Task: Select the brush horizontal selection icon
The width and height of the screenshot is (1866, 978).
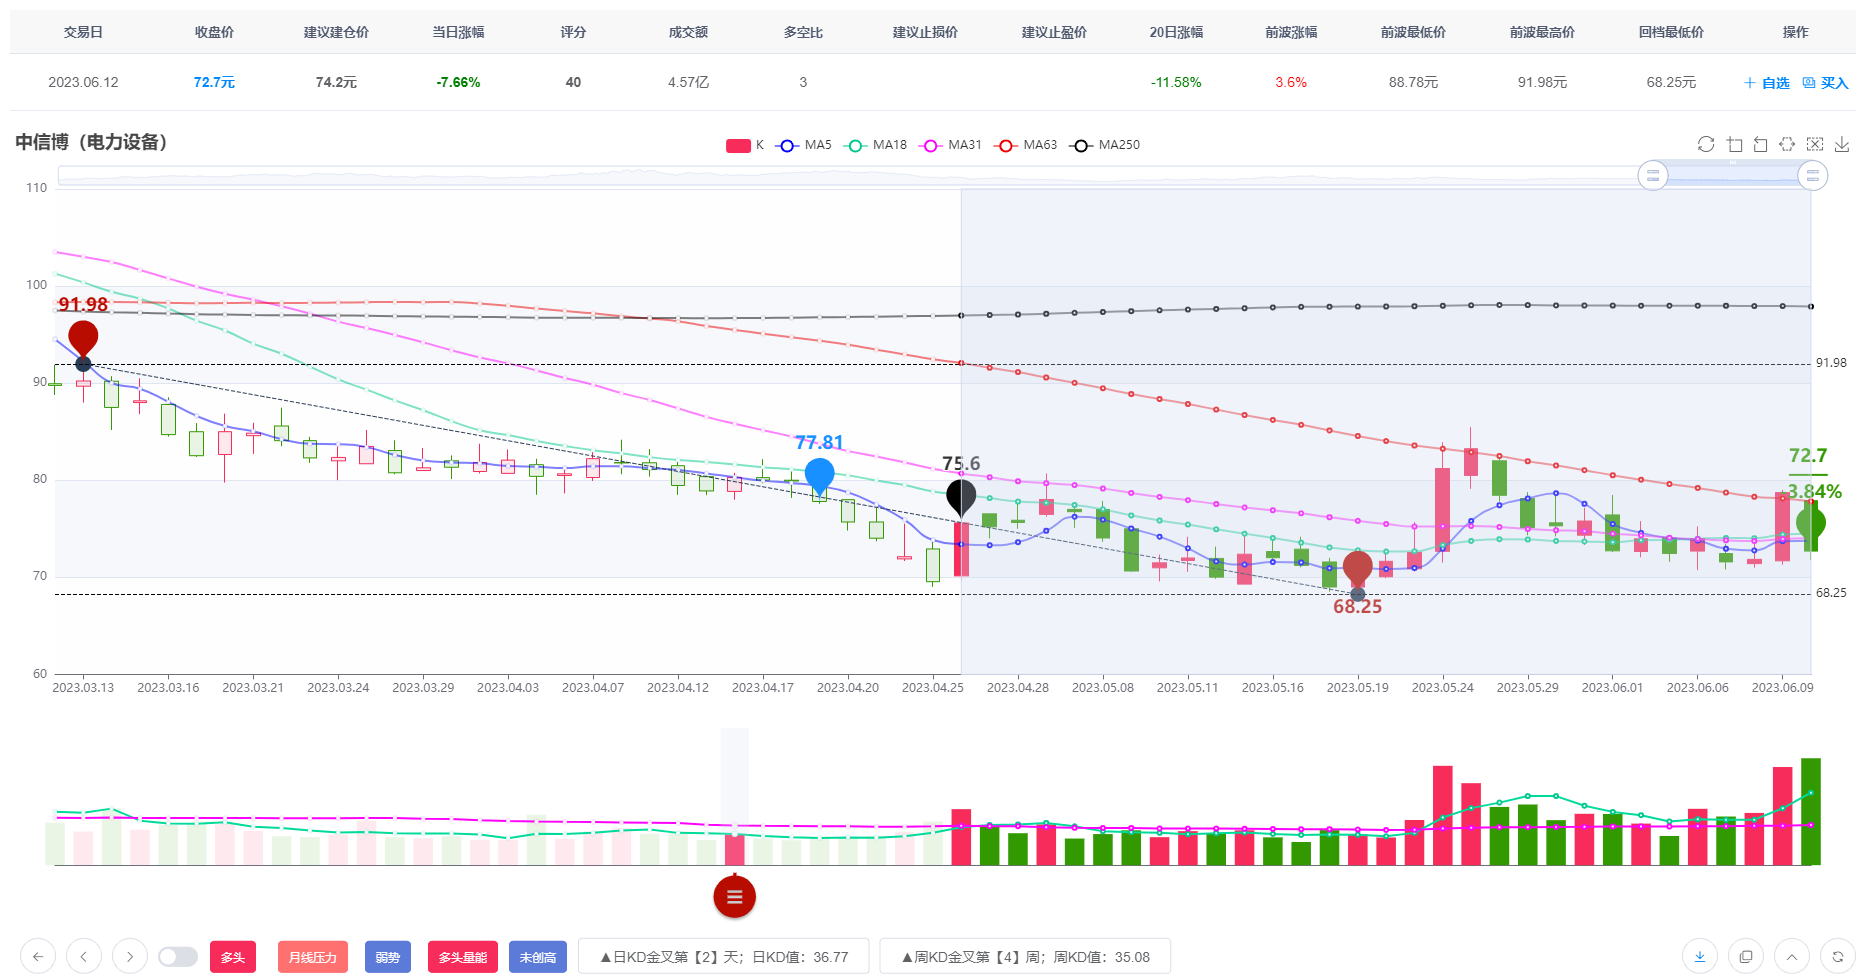Action: tap(1787, 144)
